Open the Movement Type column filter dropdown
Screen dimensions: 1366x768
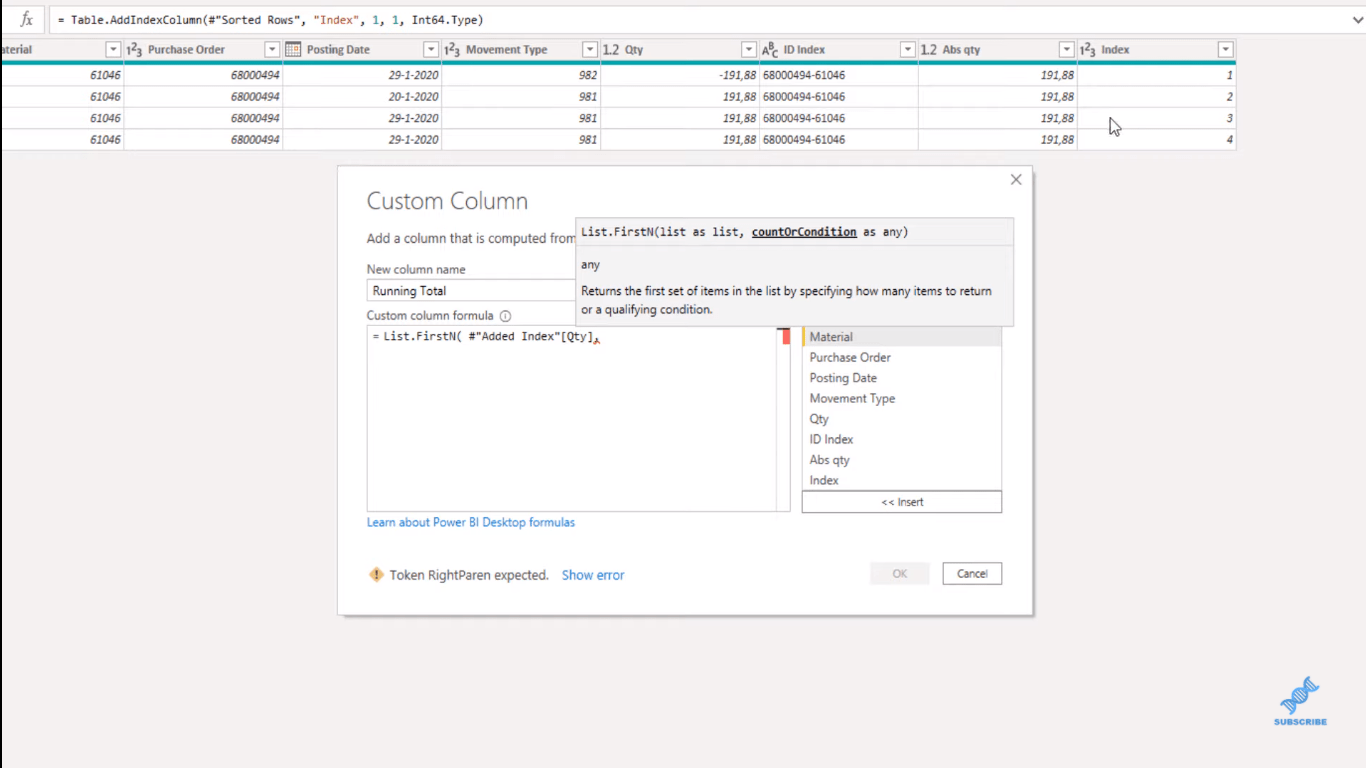590,49
